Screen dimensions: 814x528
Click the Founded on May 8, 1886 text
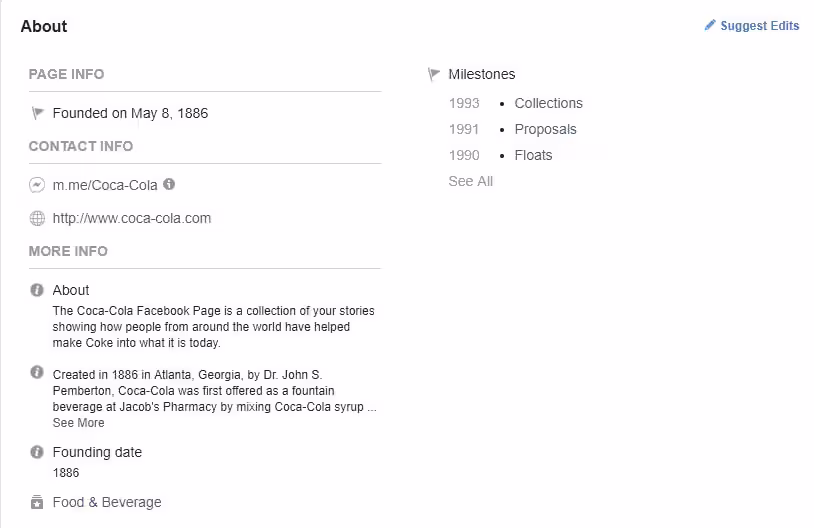click(130, 114)
